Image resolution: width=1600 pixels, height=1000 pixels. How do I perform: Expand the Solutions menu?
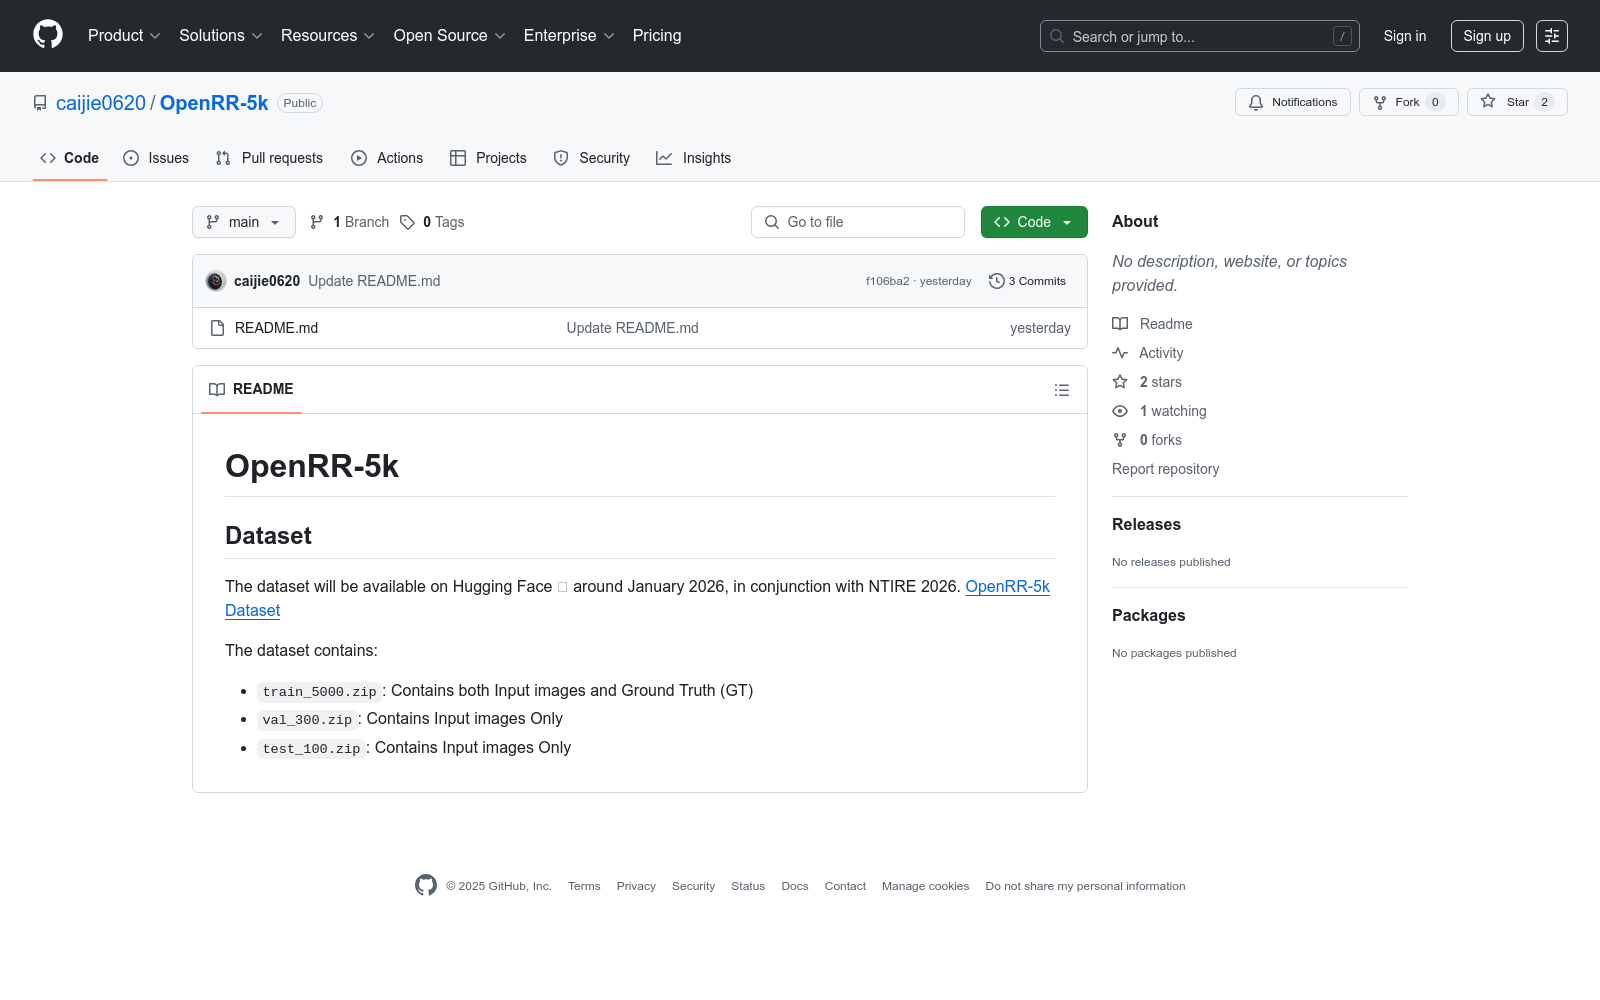[221, 36]
